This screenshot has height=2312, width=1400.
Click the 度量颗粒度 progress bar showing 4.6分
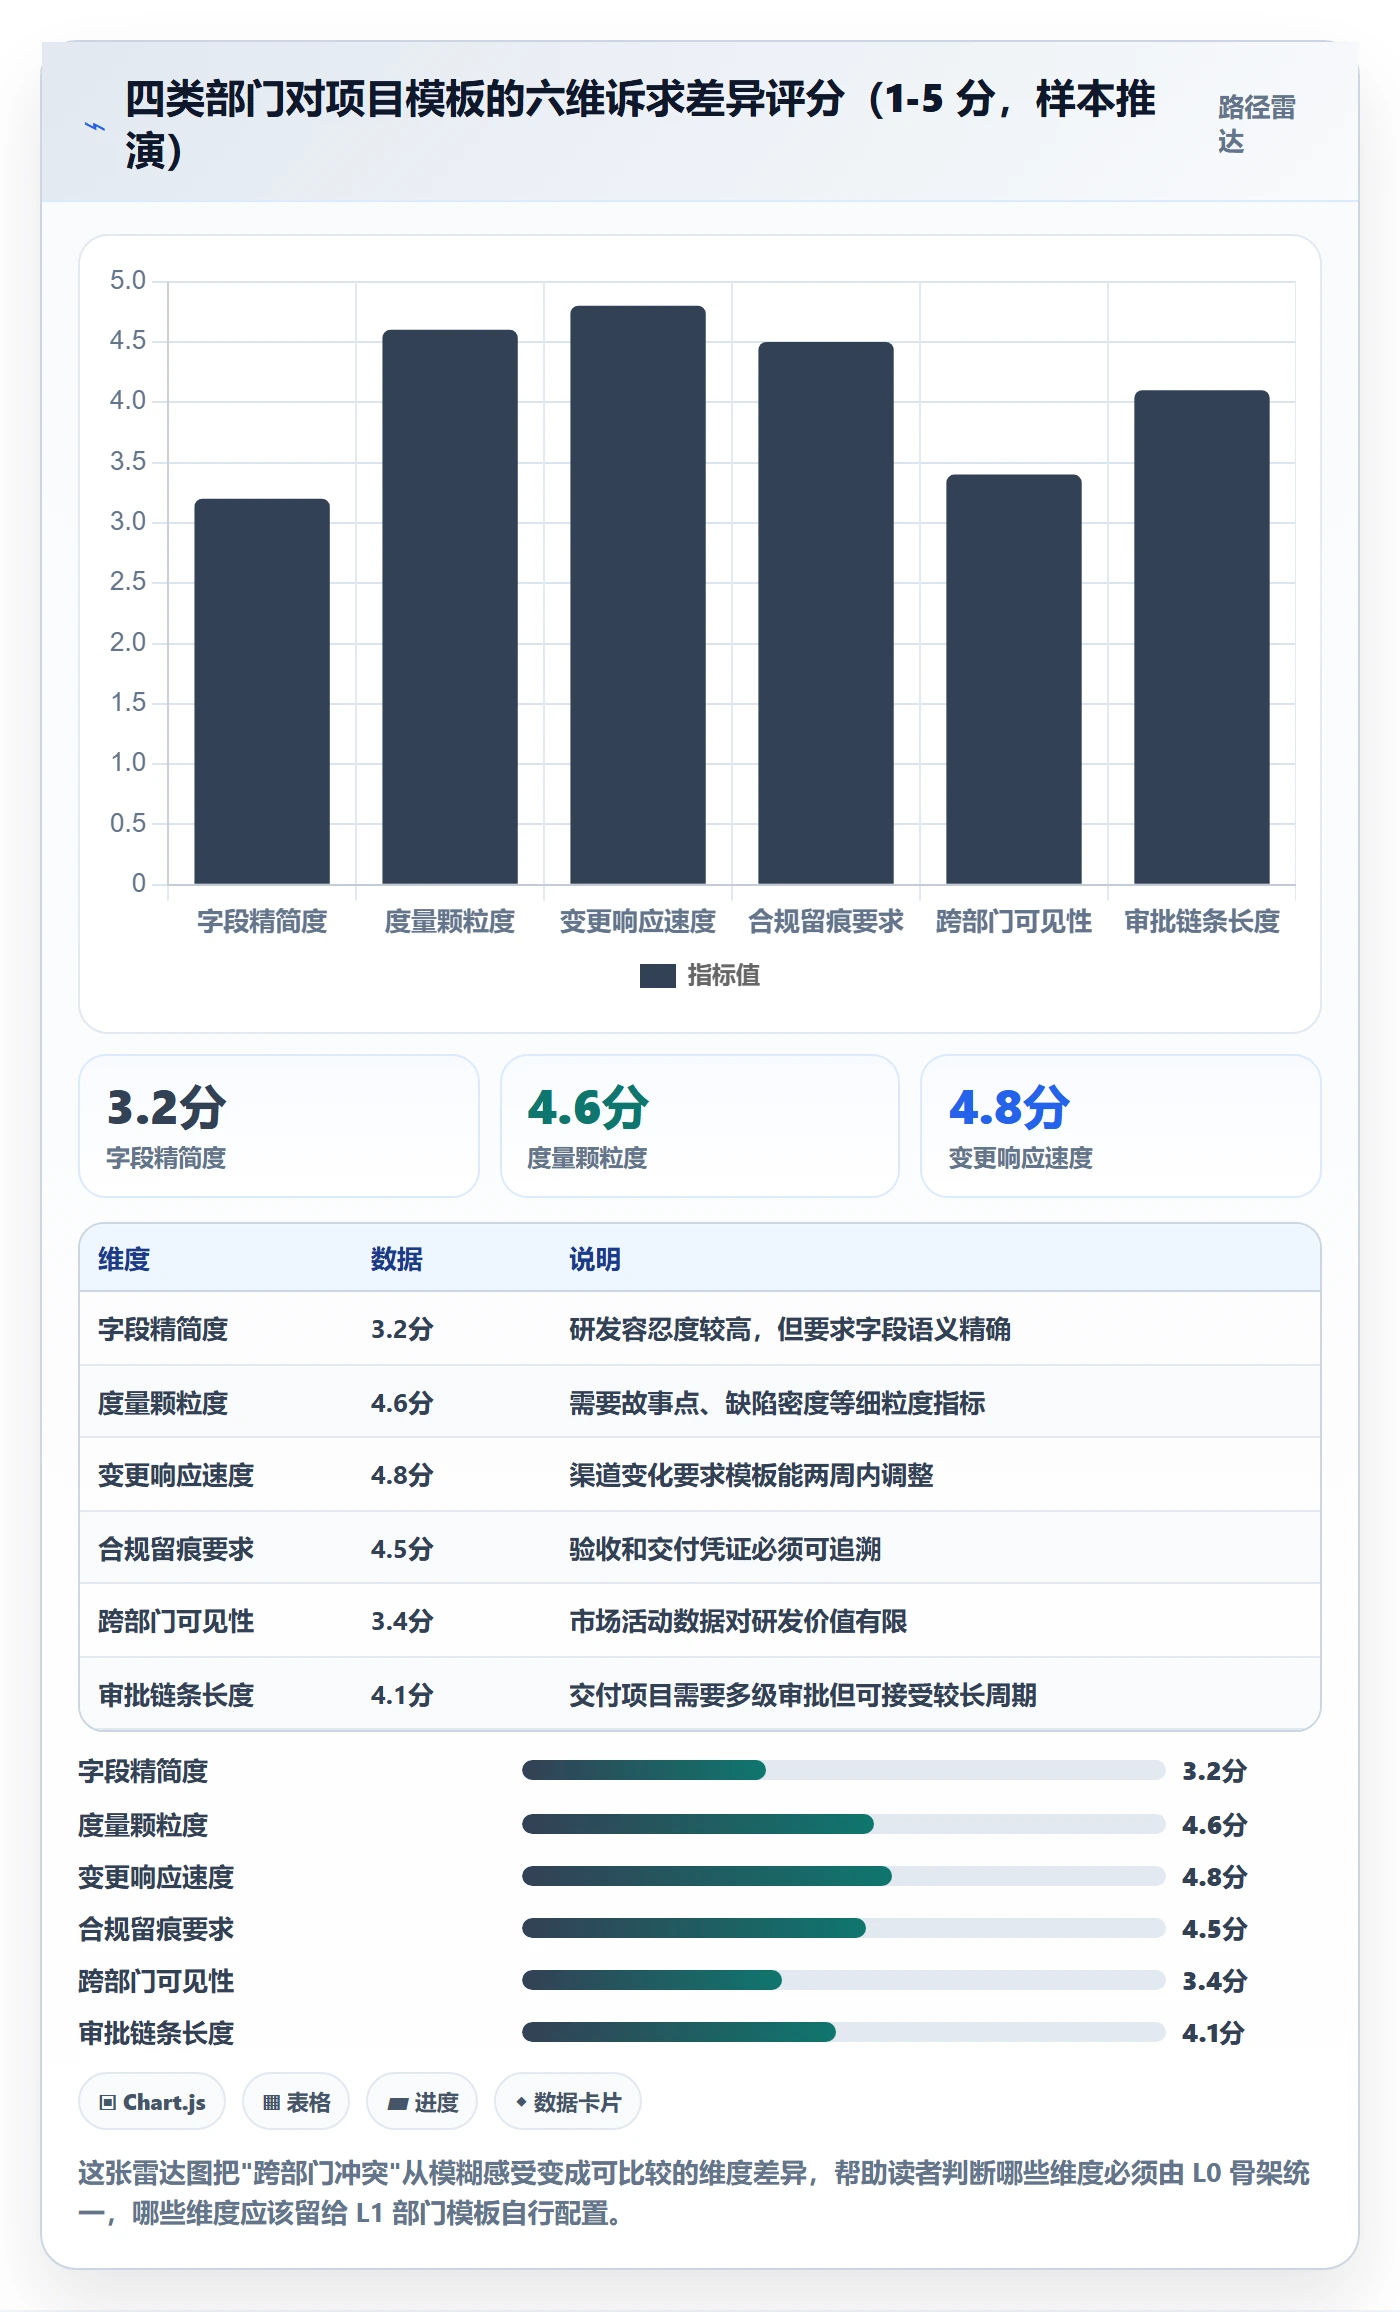click(x=843, y=1824)
